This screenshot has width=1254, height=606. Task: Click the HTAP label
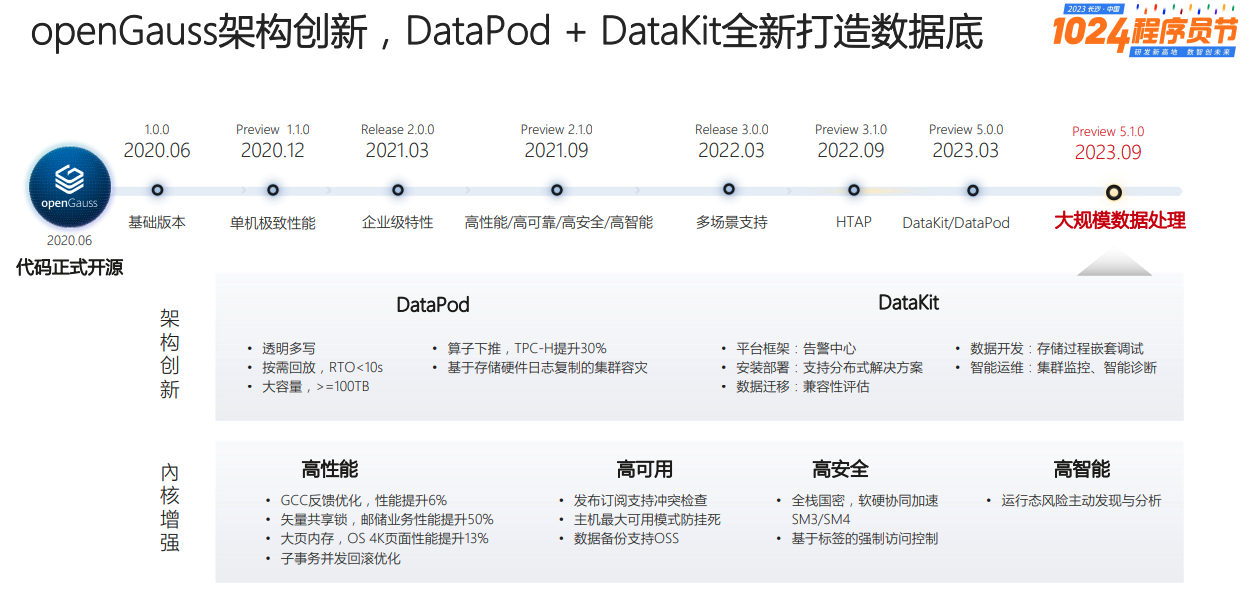click(x=853, y=222)
